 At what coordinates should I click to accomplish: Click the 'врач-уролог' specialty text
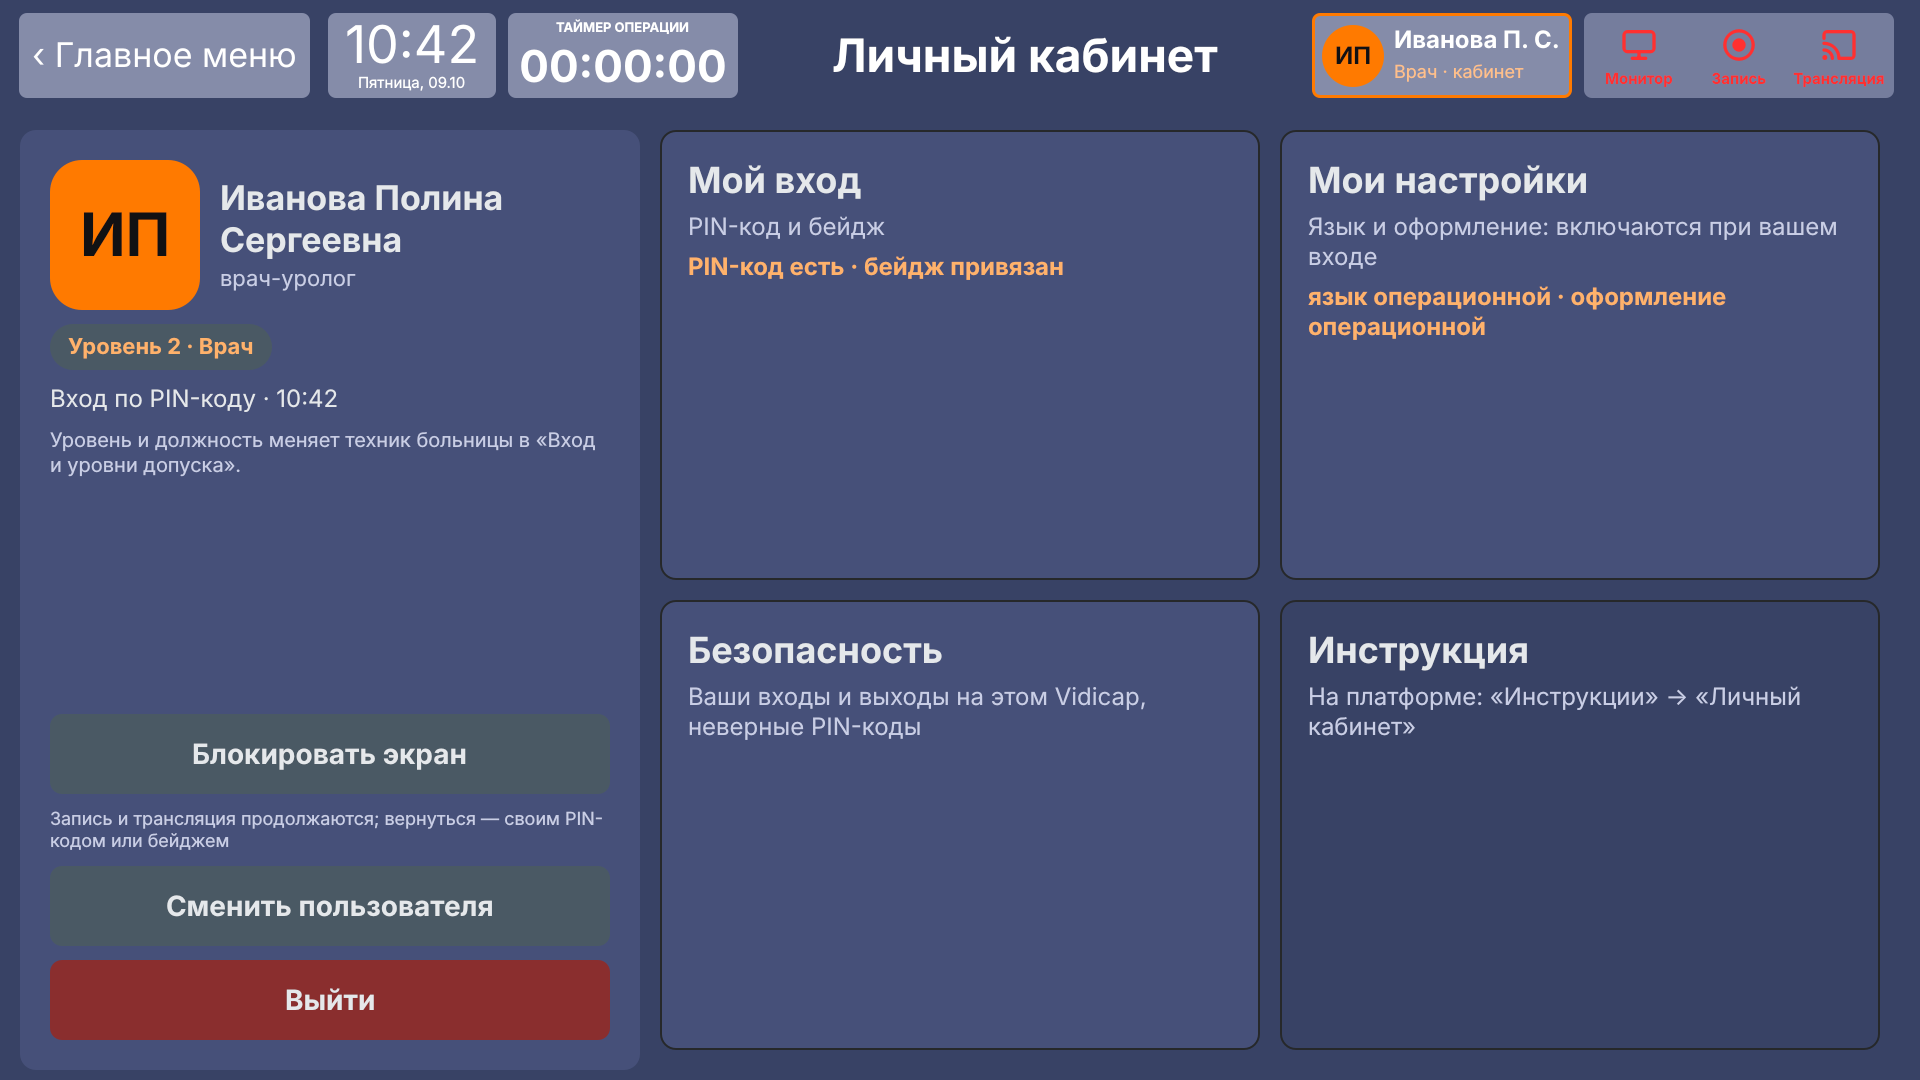[288, 279]
